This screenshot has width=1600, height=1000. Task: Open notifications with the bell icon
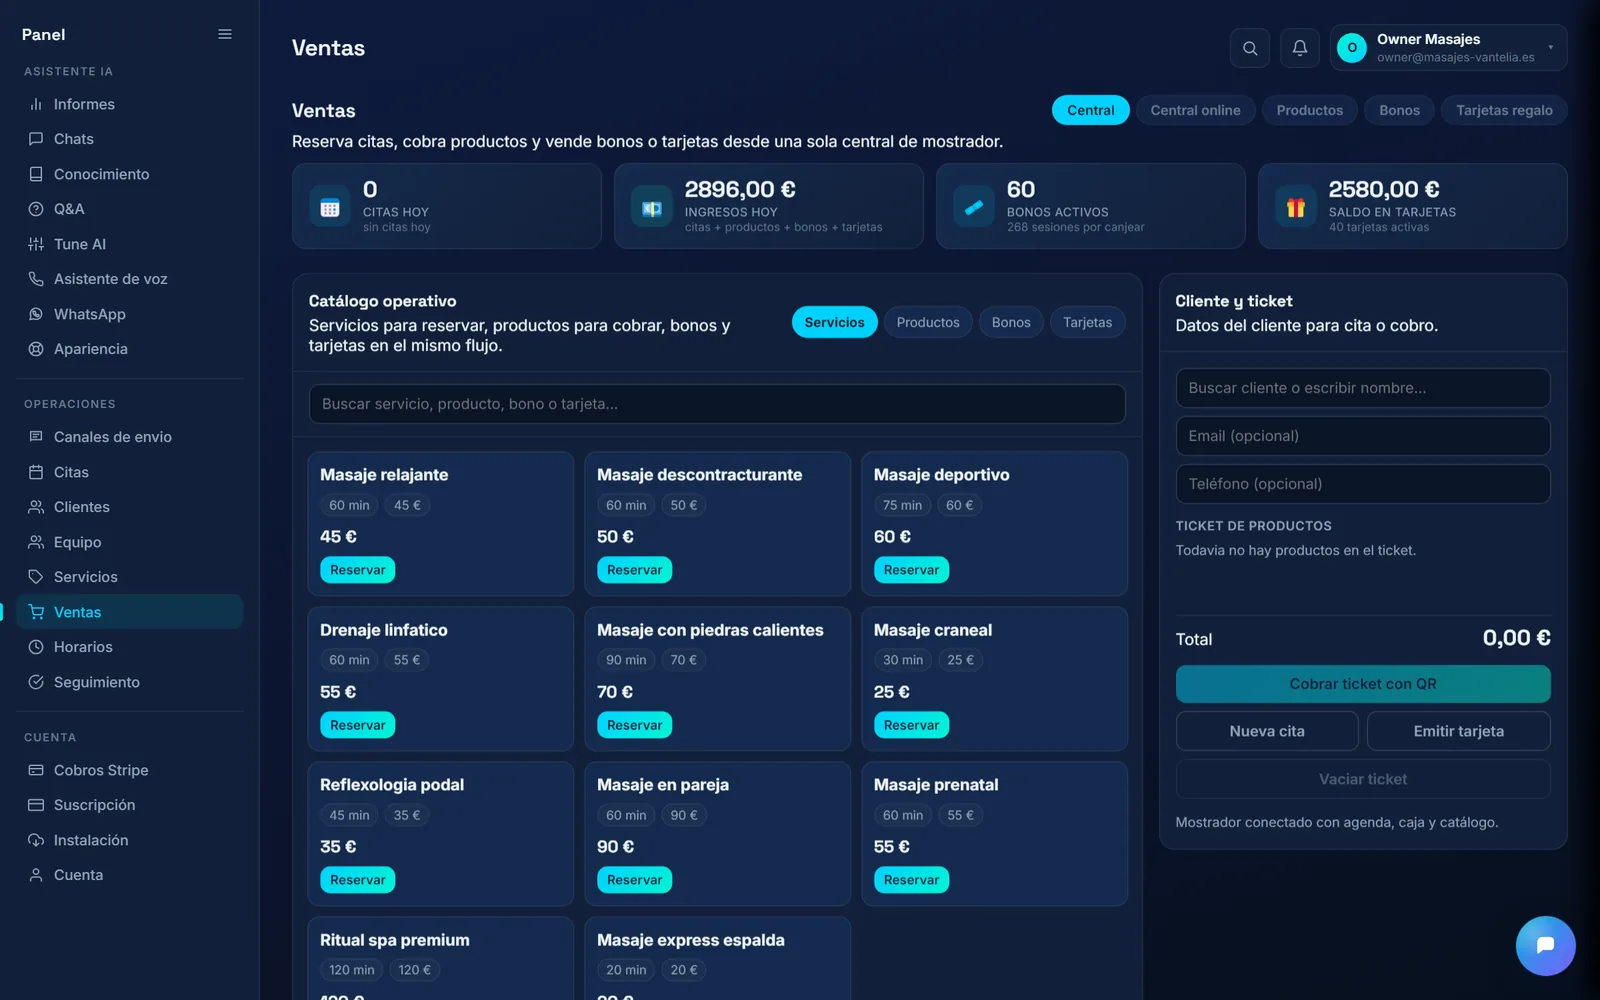1300,48
